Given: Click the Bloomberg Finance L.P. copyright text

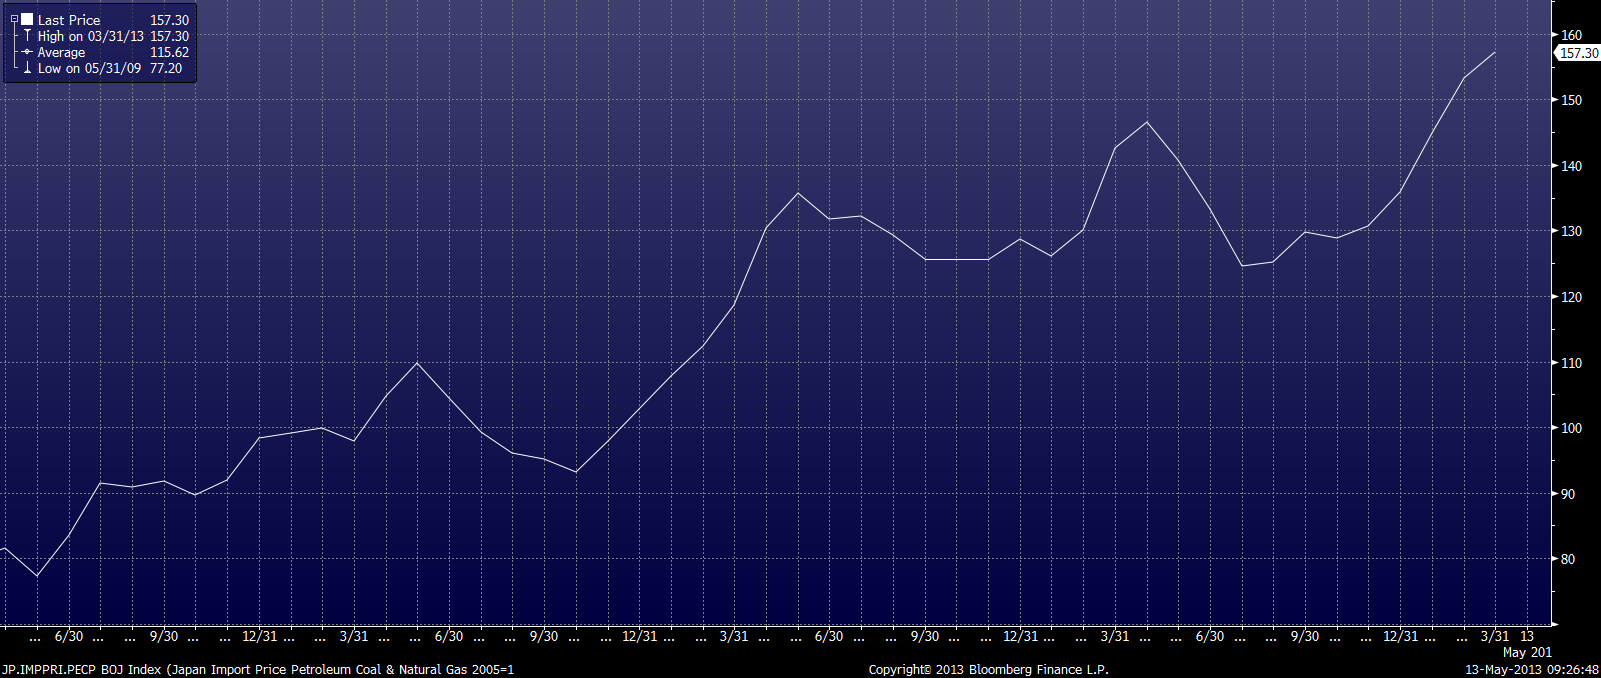Looking at the screenshot, I should coord(989,670).
